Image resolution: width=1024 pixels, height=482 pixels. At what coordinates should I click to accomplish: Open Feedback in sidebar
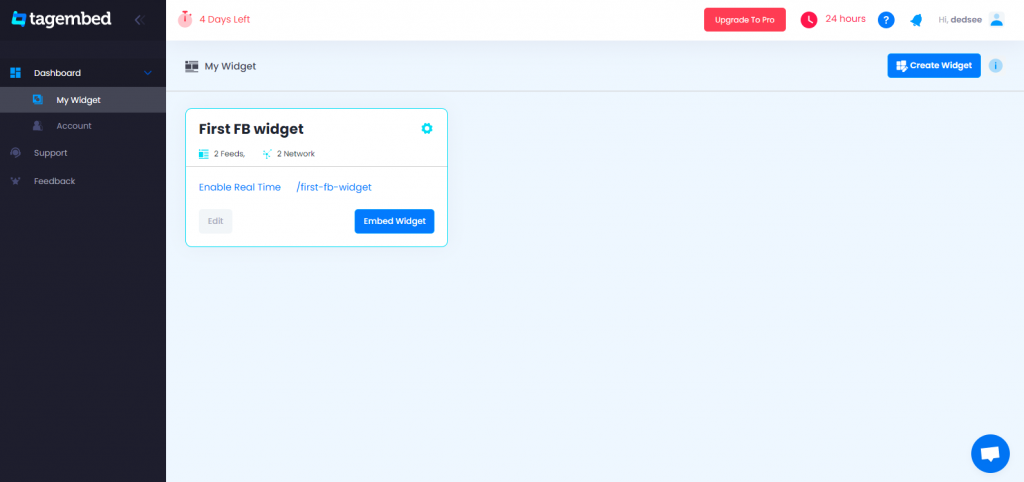point(83,181)
